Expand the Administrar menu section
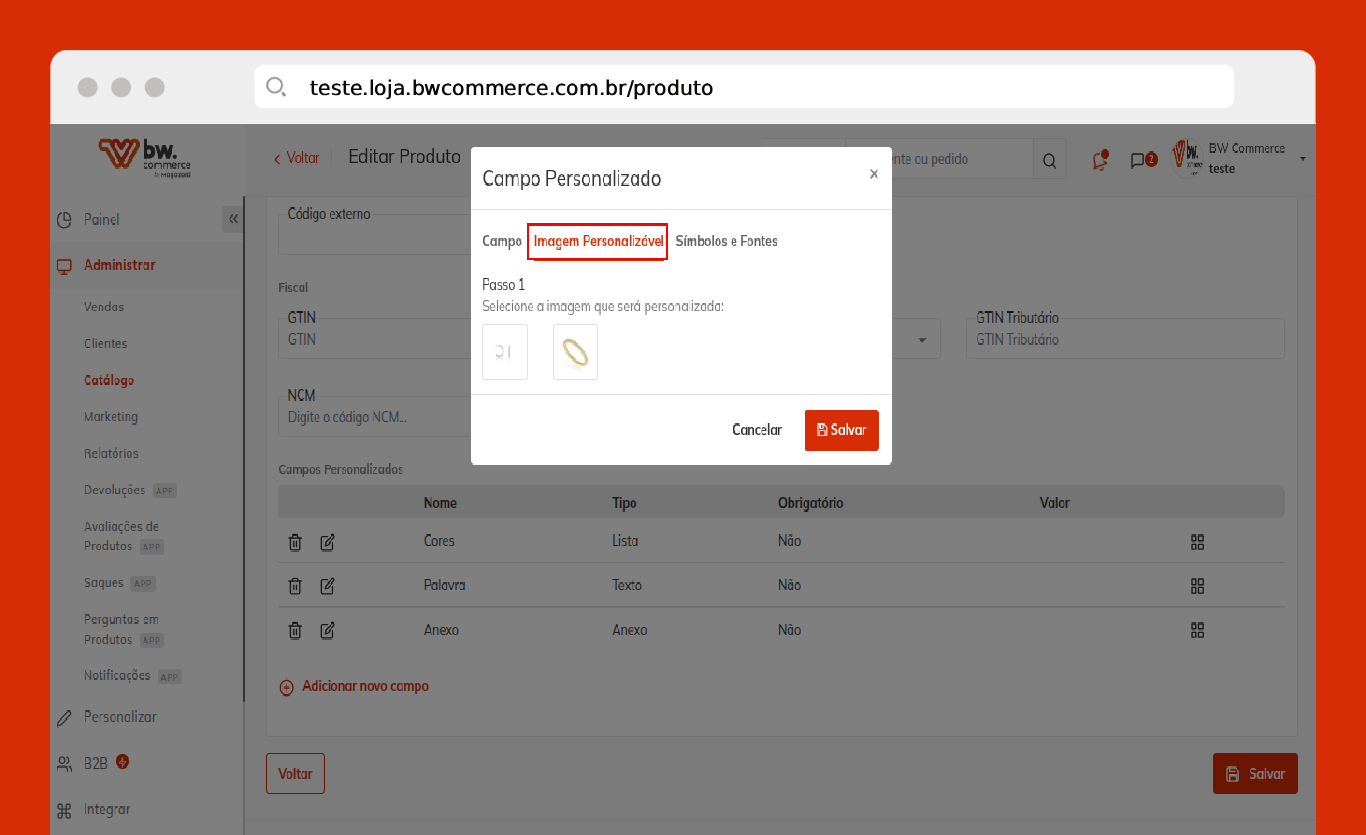1366x835 pixels. point(120,265)
